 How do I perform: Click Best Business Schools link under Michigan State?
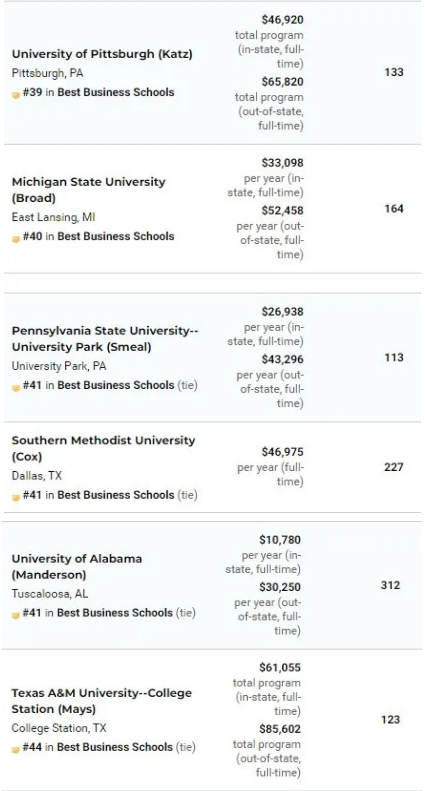[x=116, y=236]
